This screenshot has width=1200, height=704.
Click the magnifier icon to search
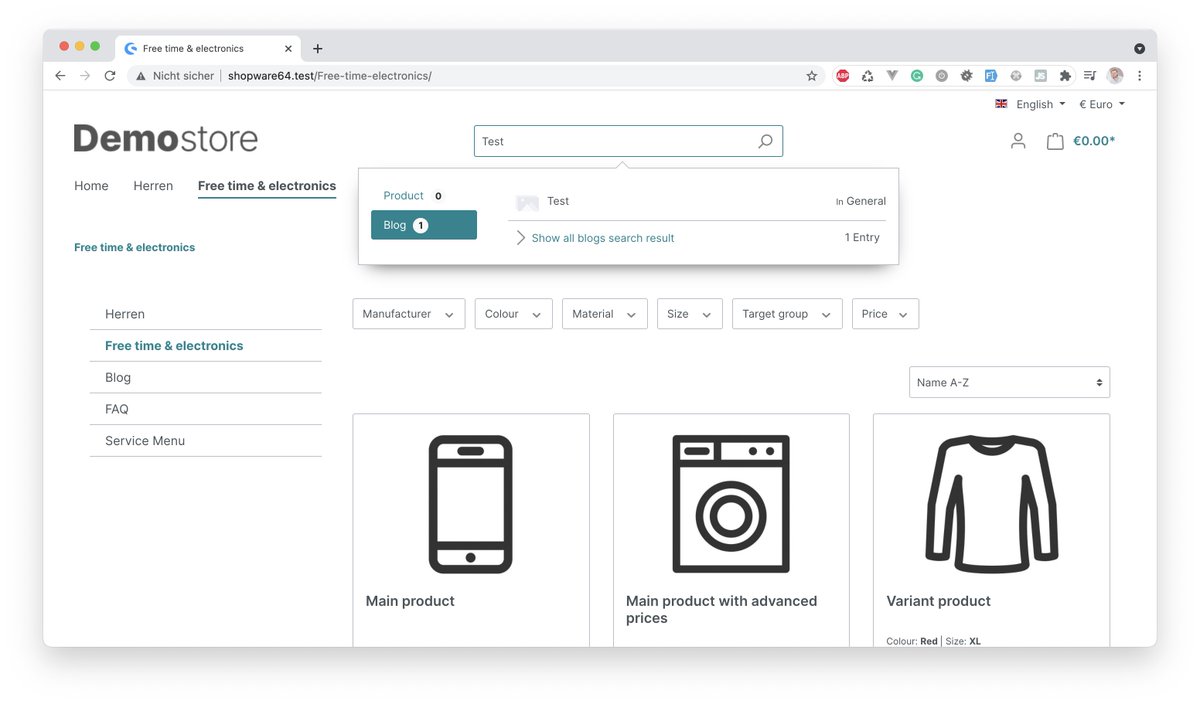coord(765,141)
